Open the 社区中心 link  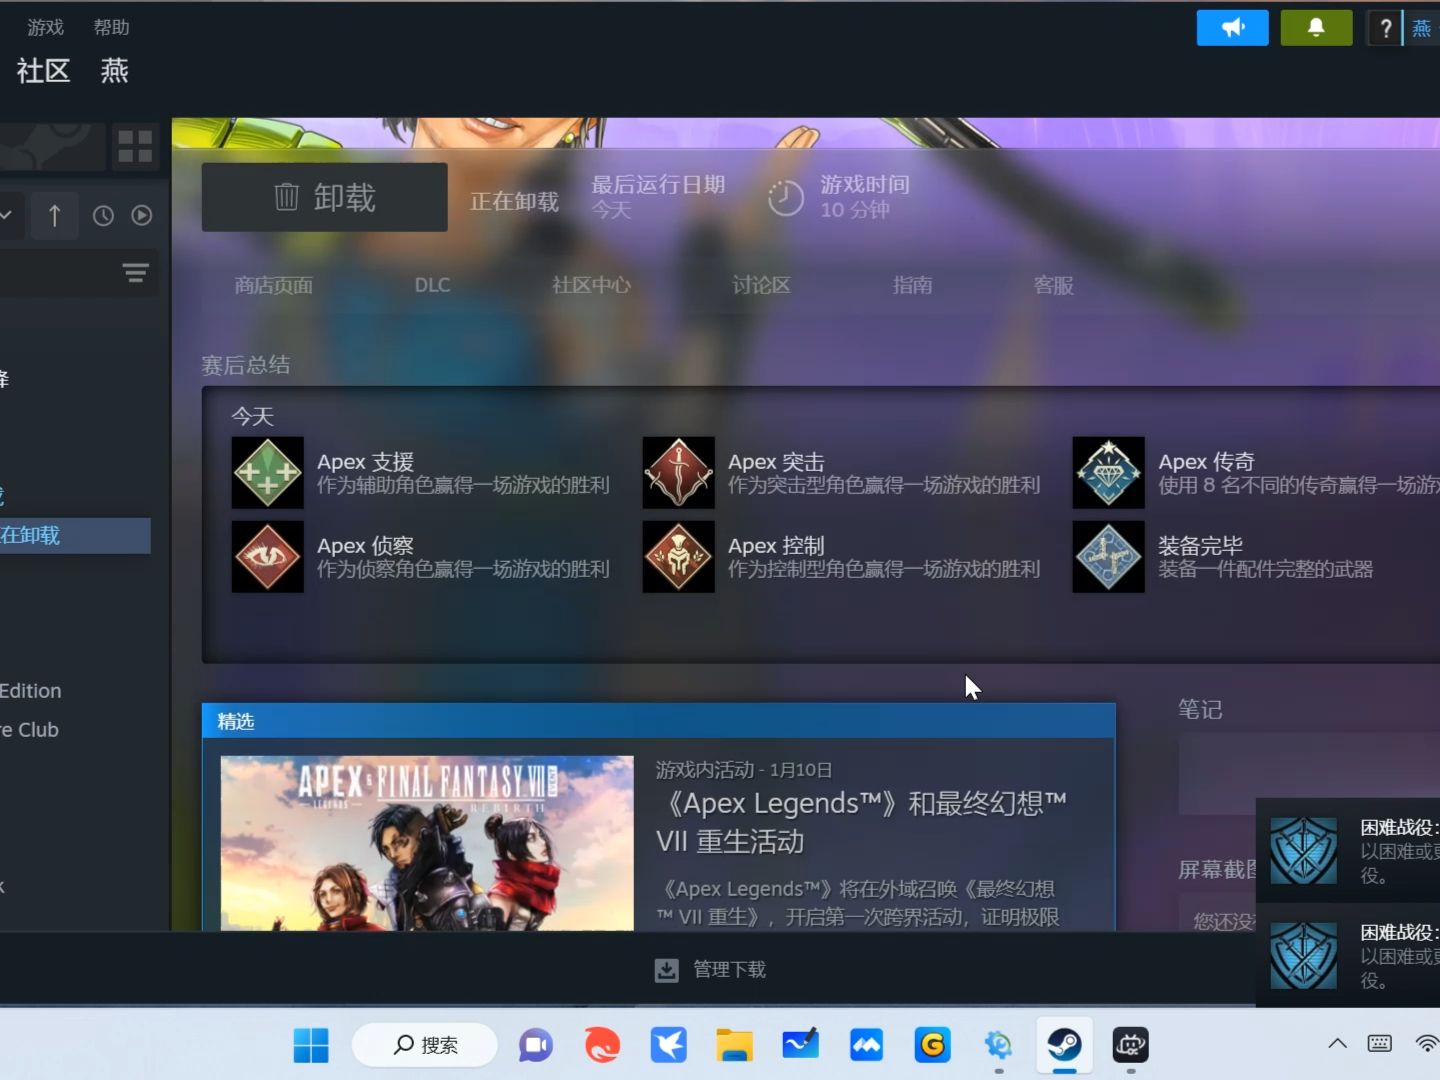[x=592, y=286]
